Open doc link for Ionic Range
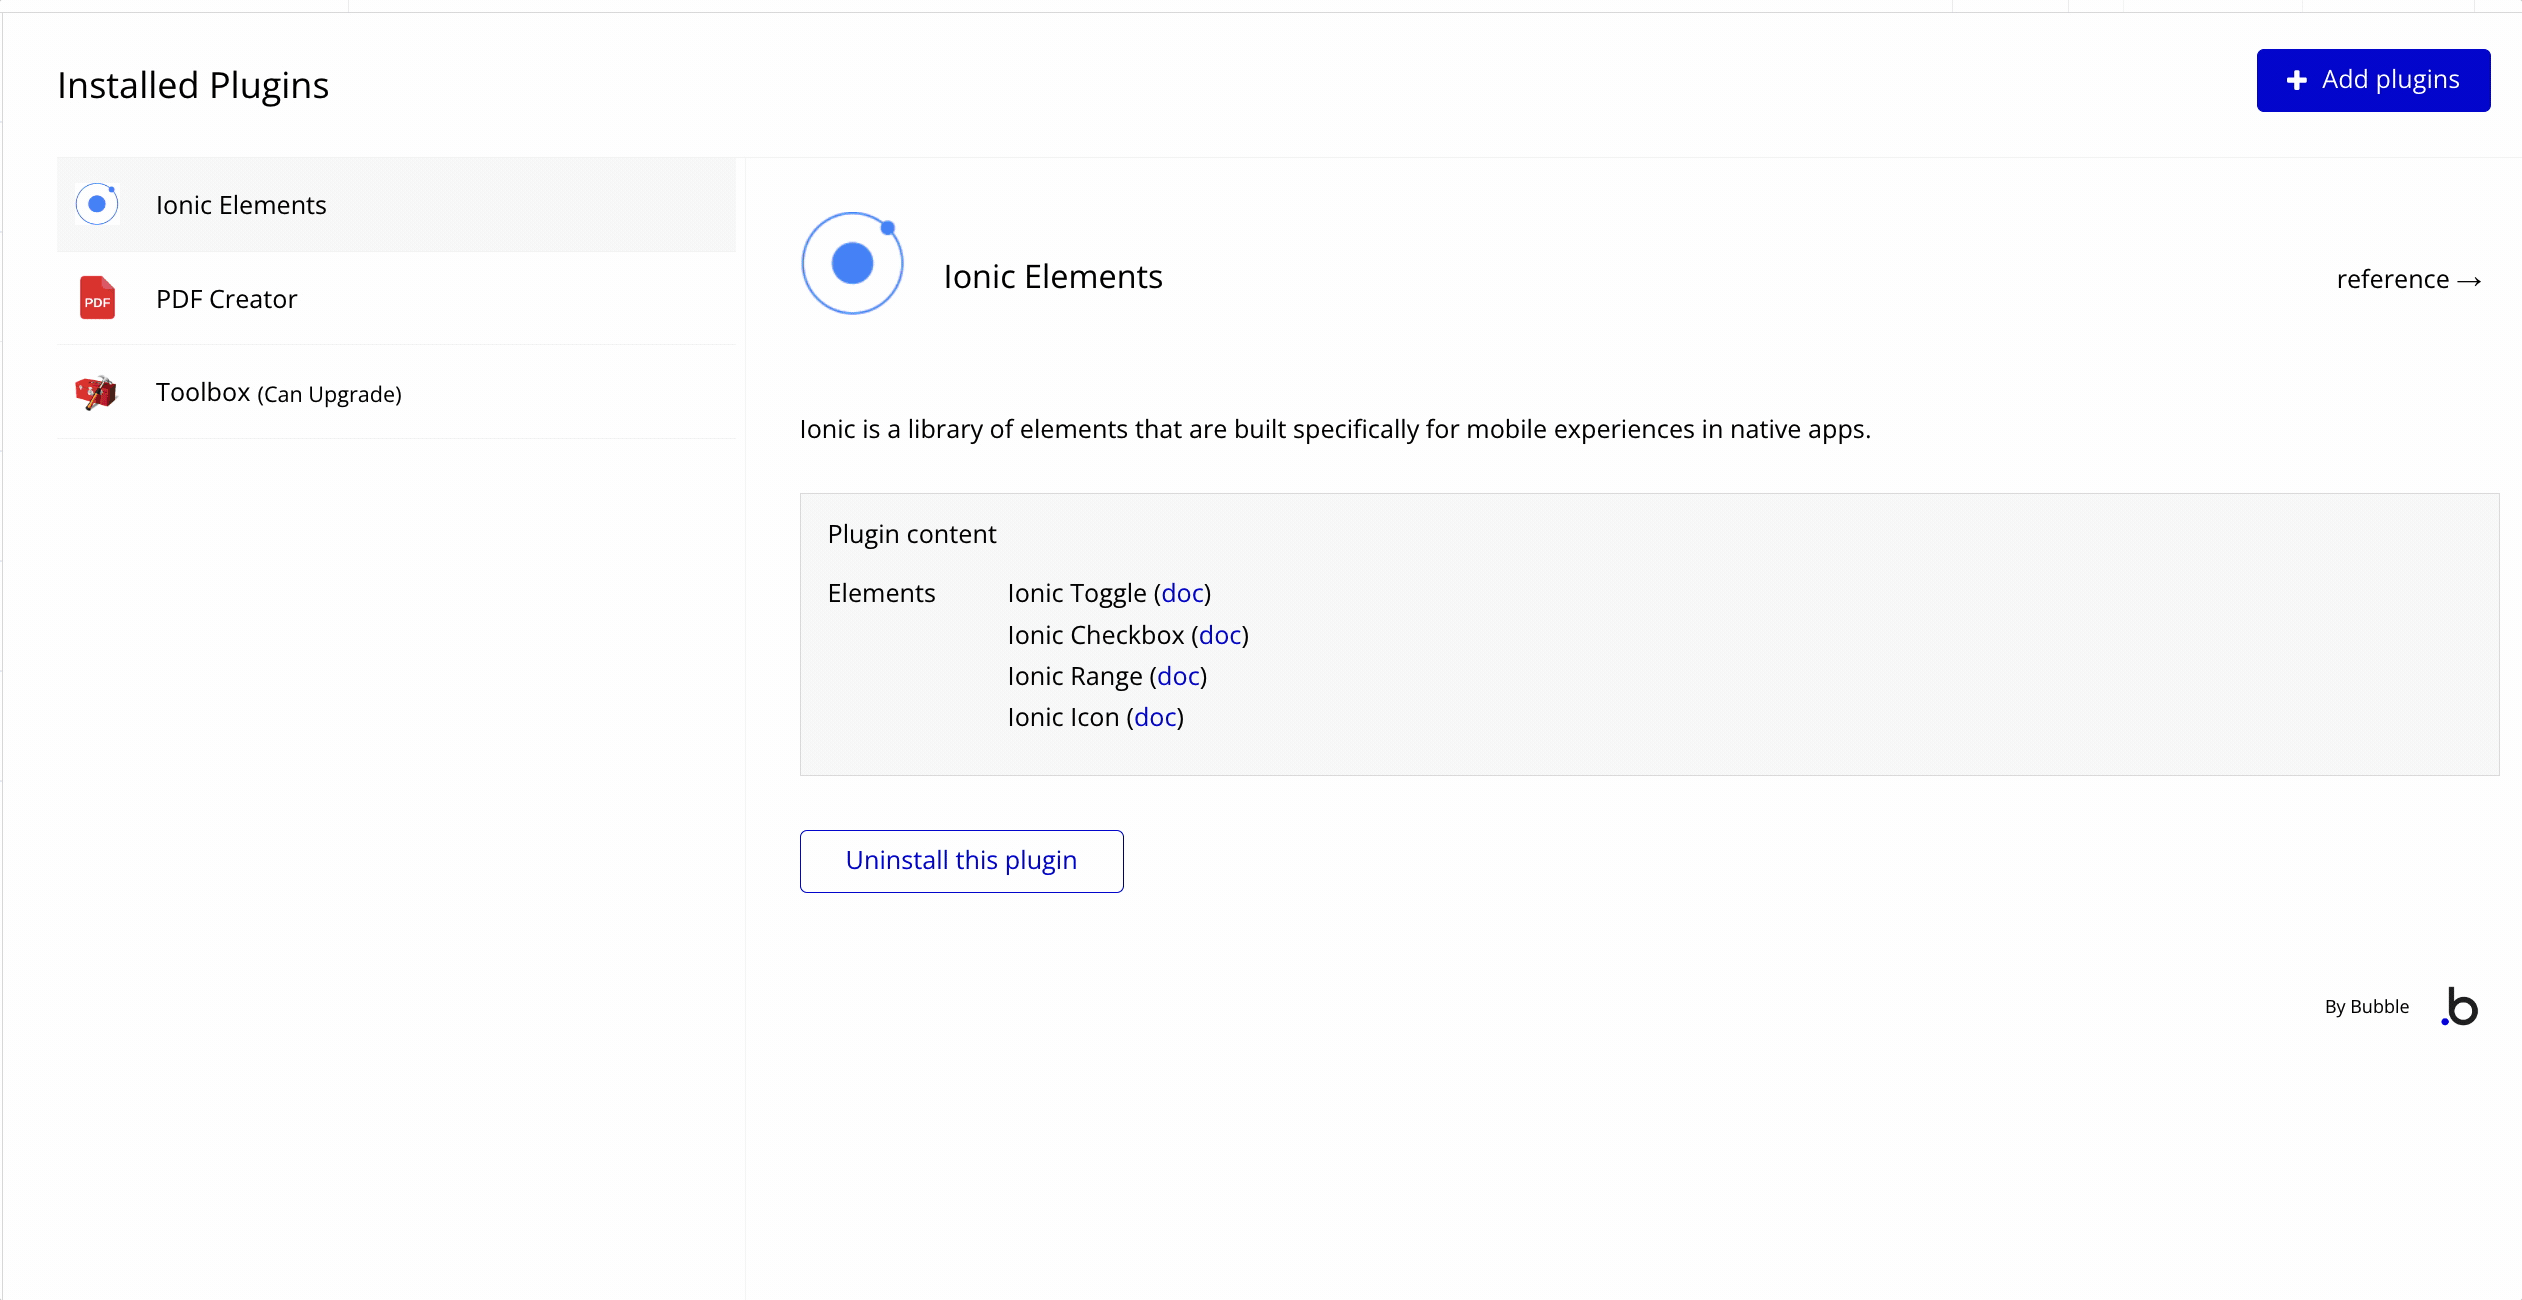The image size is (2522, 1300). [x=1178, y=676]
